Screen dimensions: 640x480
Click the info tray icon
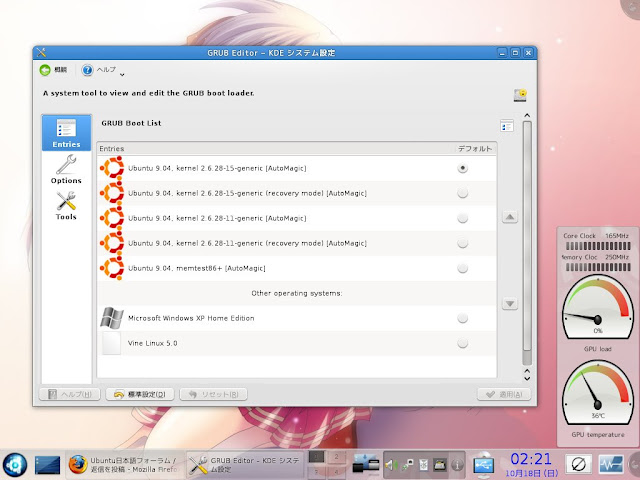pyautogui.click(x=457, y=465)
